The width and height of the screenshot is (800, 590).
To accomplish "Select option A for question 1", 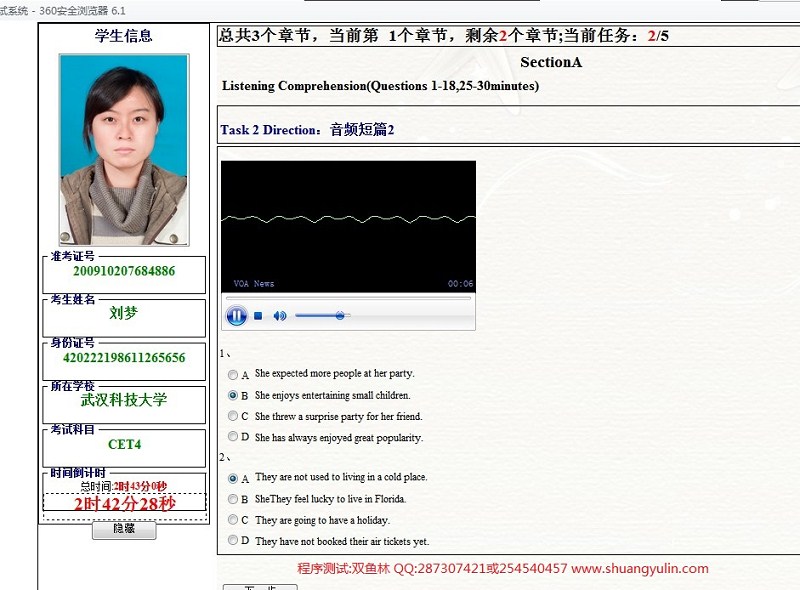I will click(233, 375).
